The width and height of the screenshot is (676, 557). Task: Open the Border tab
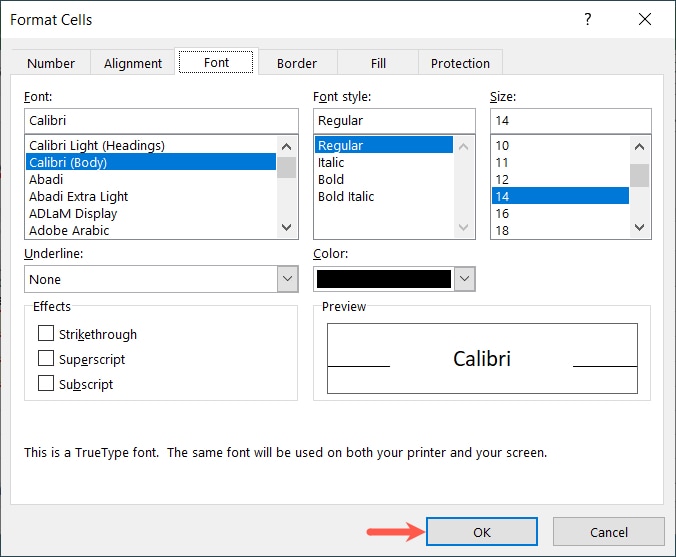point(297,63)
